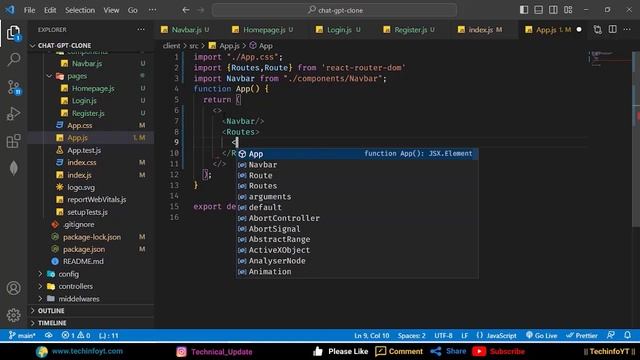640x360 pixels.
Task: Open the Source Control view
Action: tap(13, 87)
